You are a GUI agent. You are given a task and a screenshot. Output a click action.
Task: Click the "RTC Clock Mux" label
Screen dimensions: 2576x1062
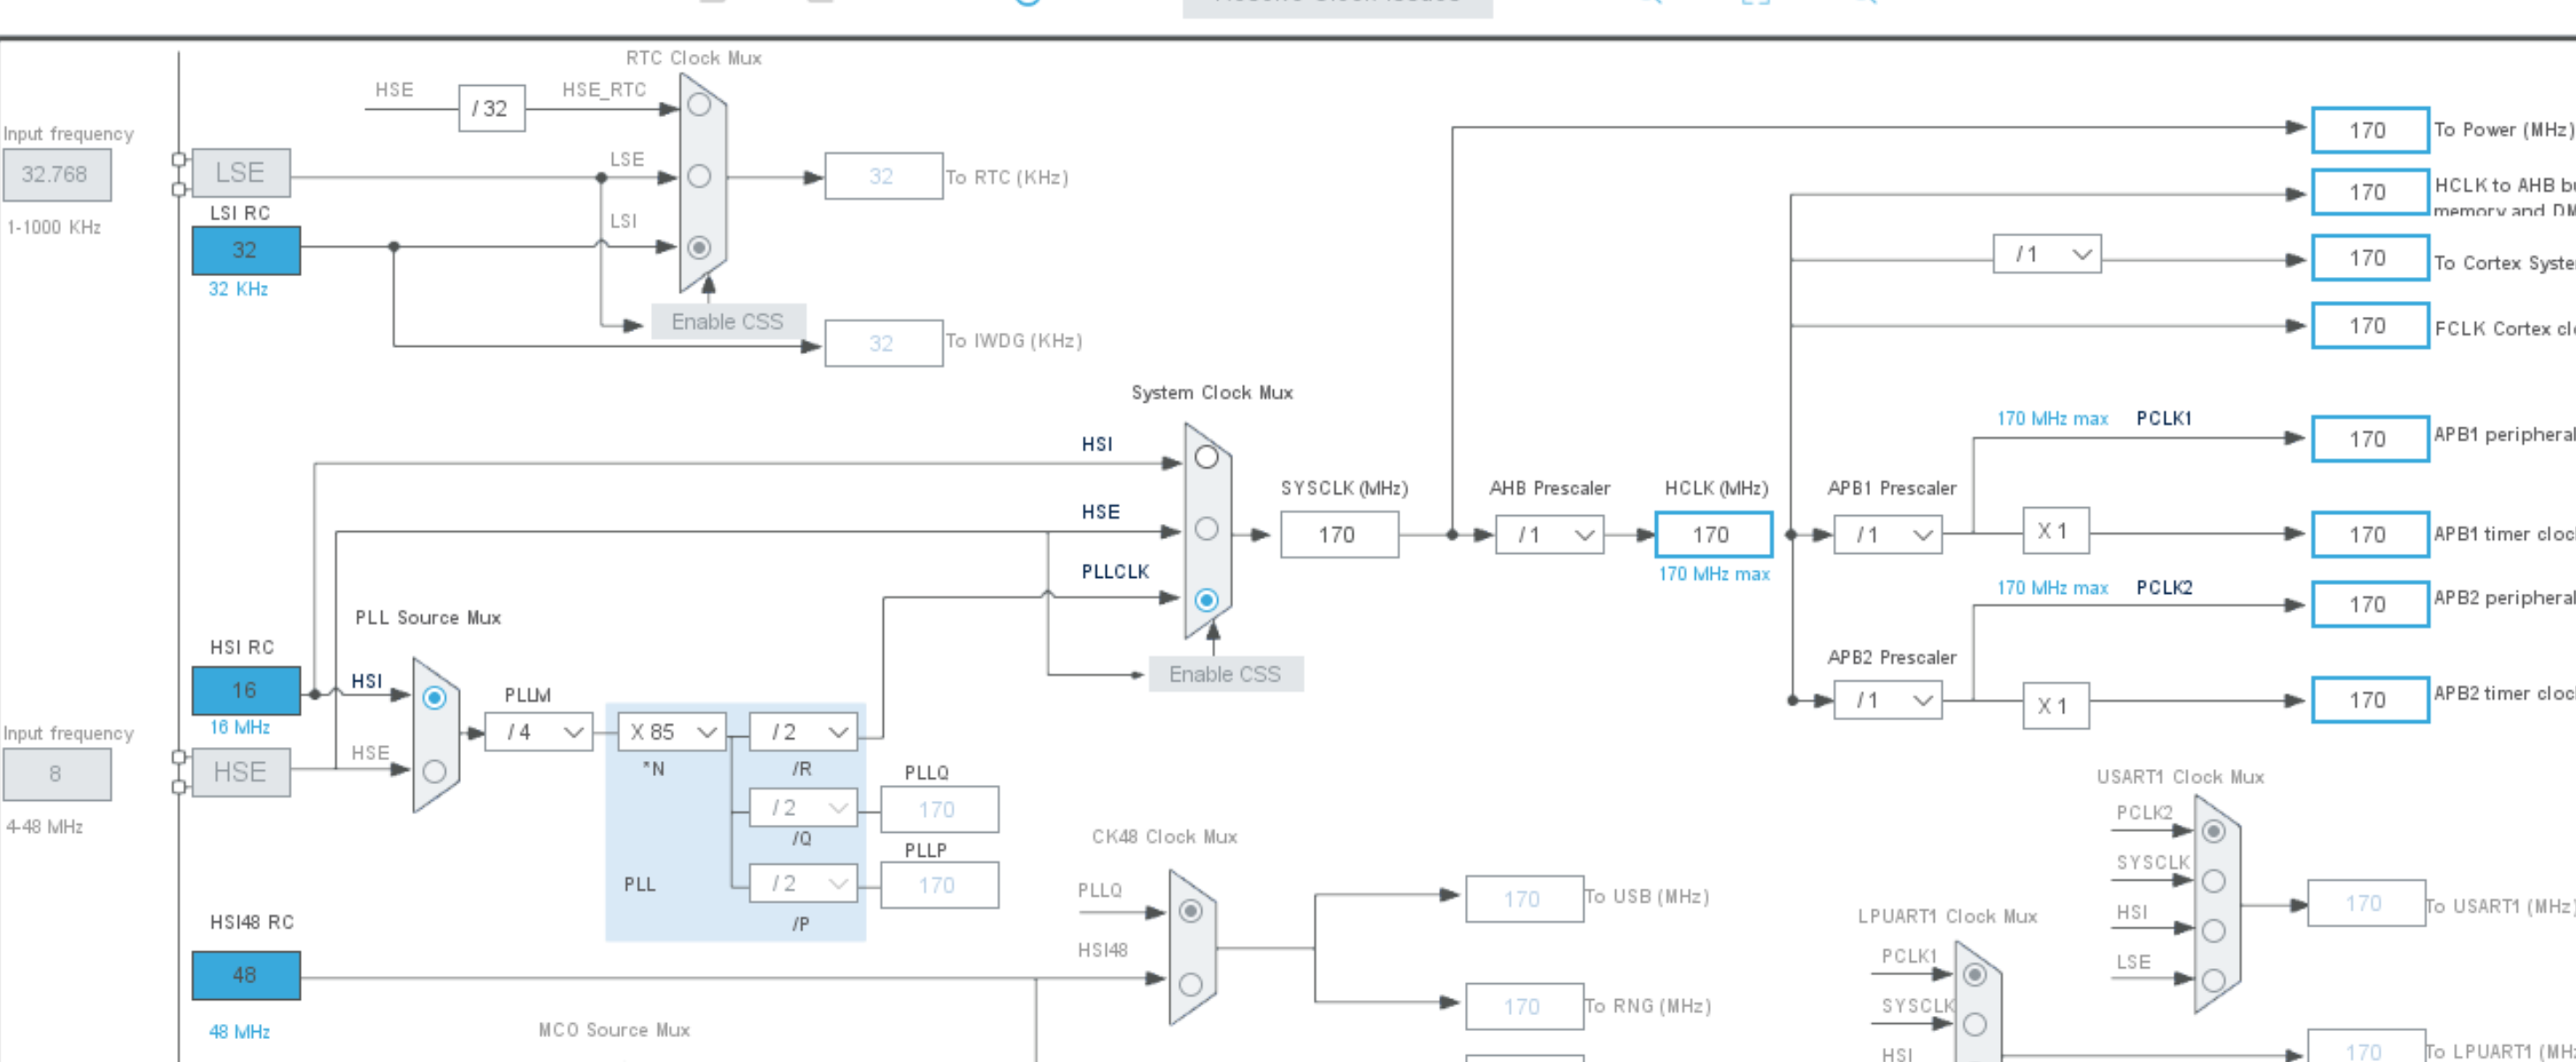pos(694,58)
